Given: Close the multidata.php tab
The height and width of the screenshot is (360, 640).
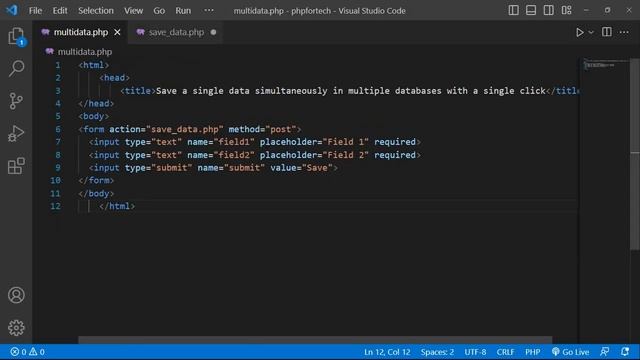Looking at the screenshot, I should coord(117,32).
